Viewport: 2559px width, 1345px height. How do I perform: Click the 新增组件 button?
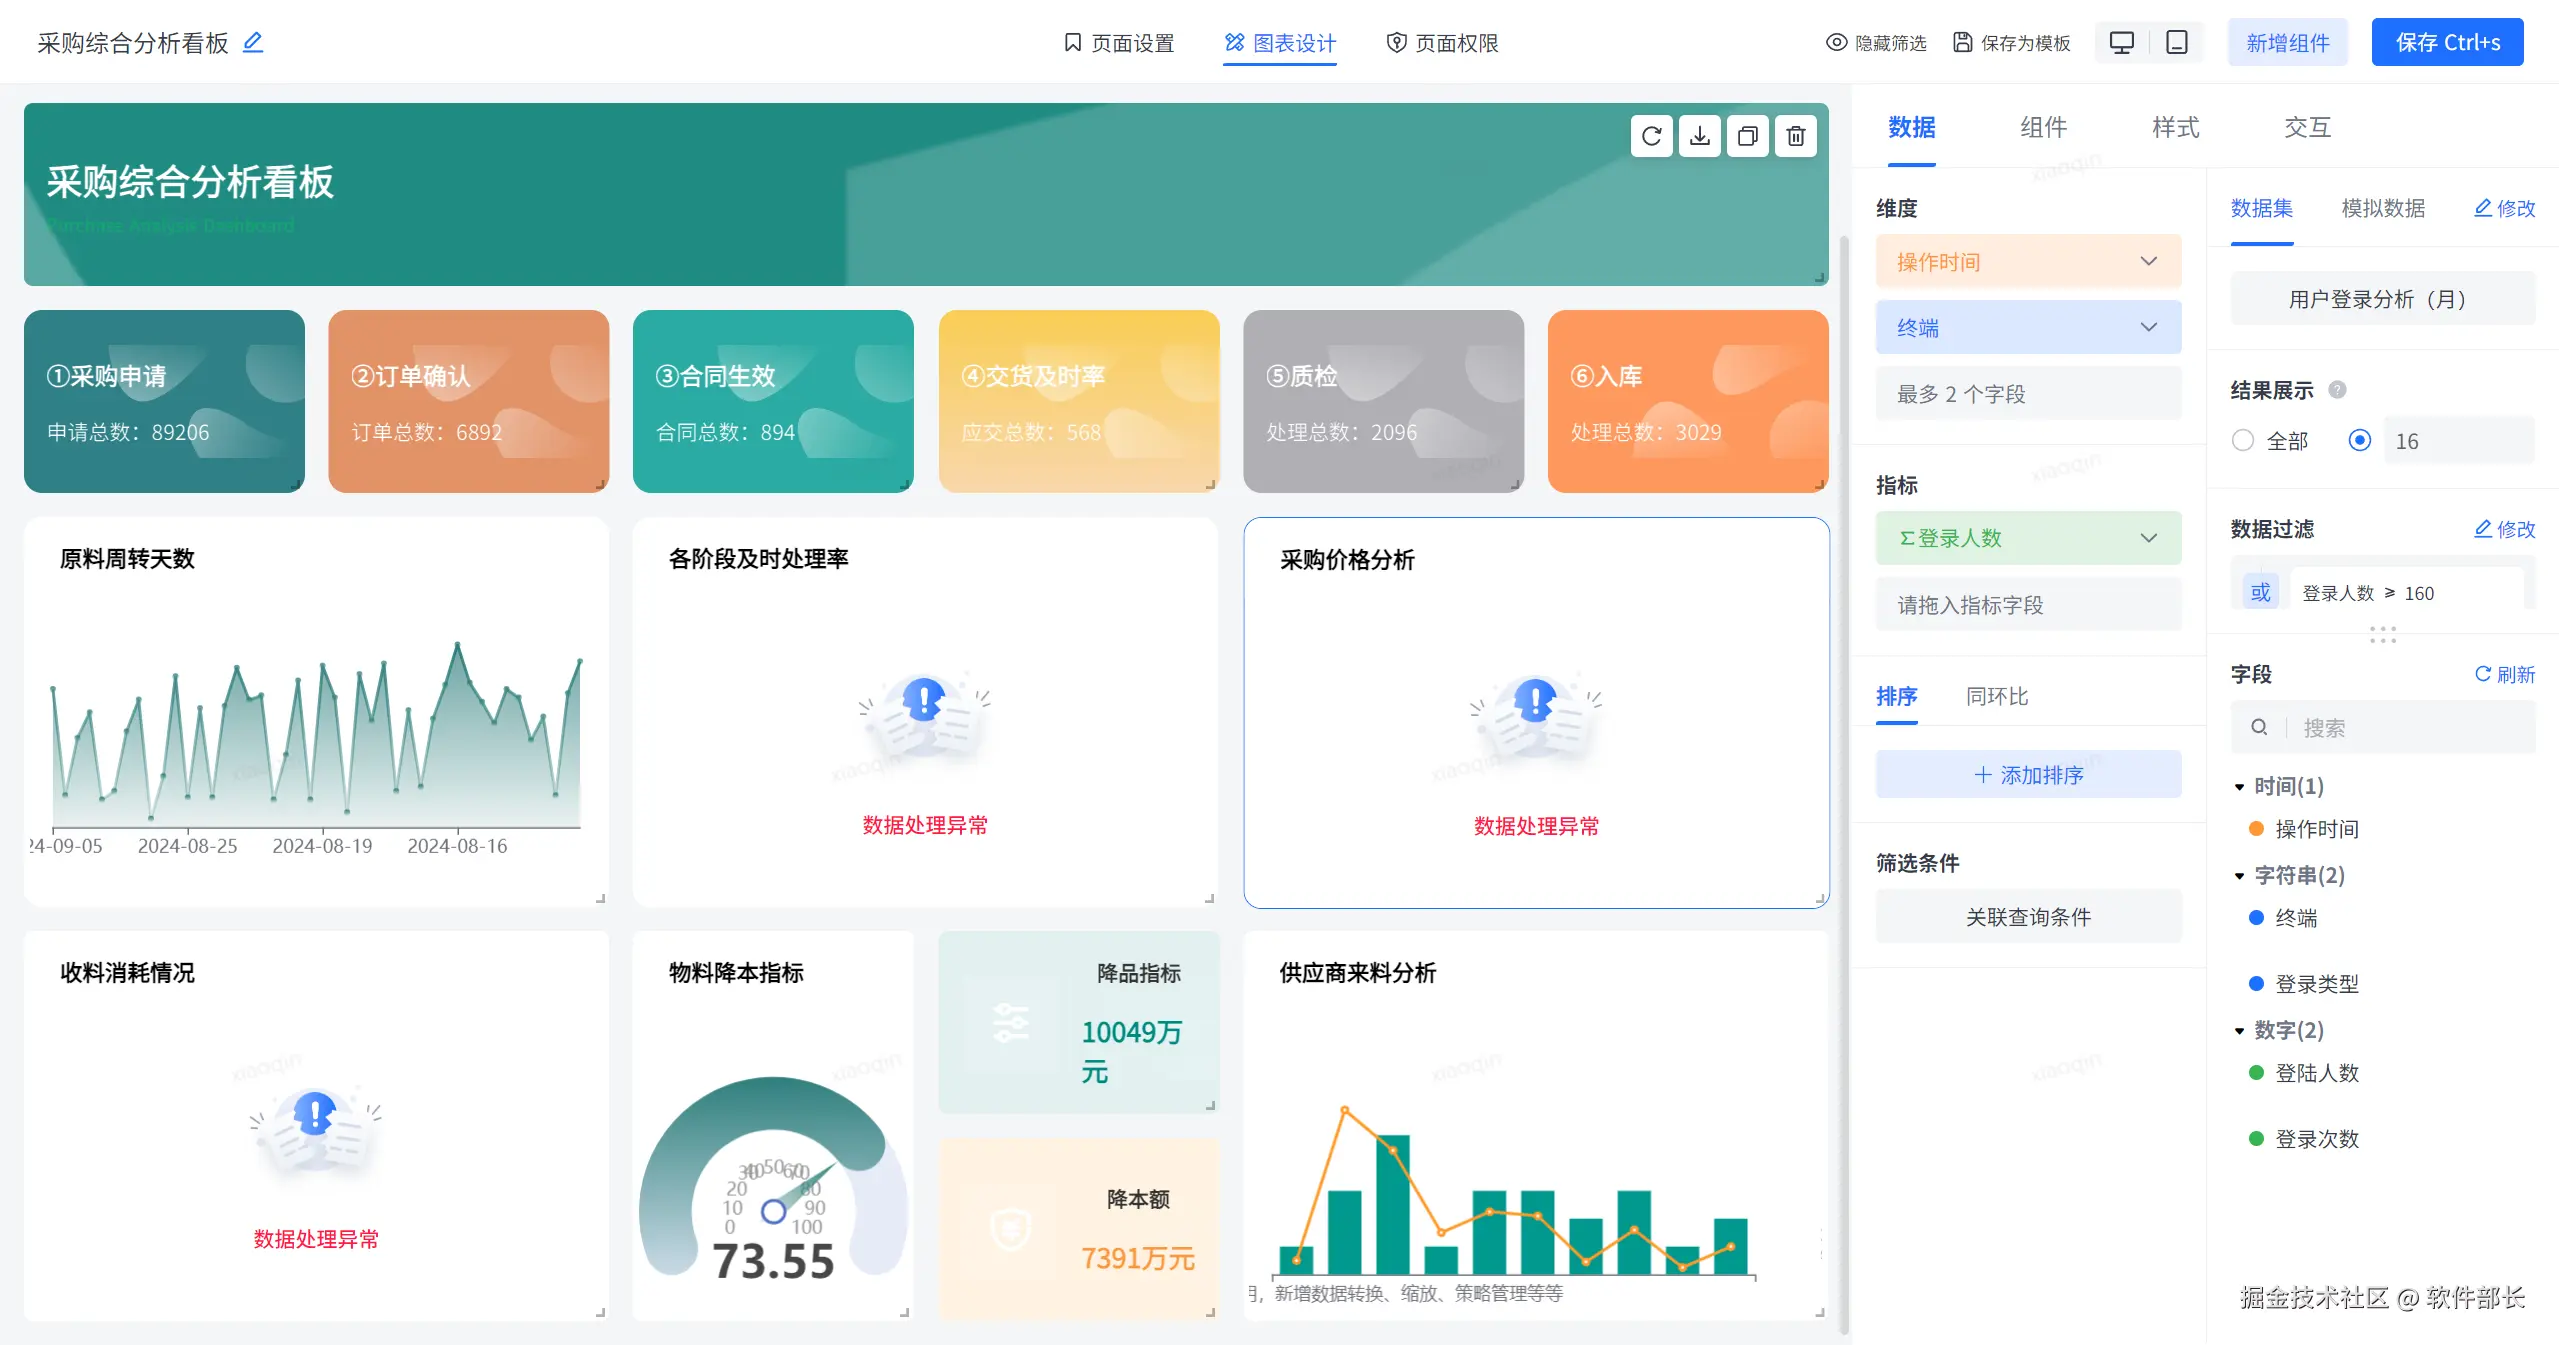pyautogui.click(x=2287, y=43)
